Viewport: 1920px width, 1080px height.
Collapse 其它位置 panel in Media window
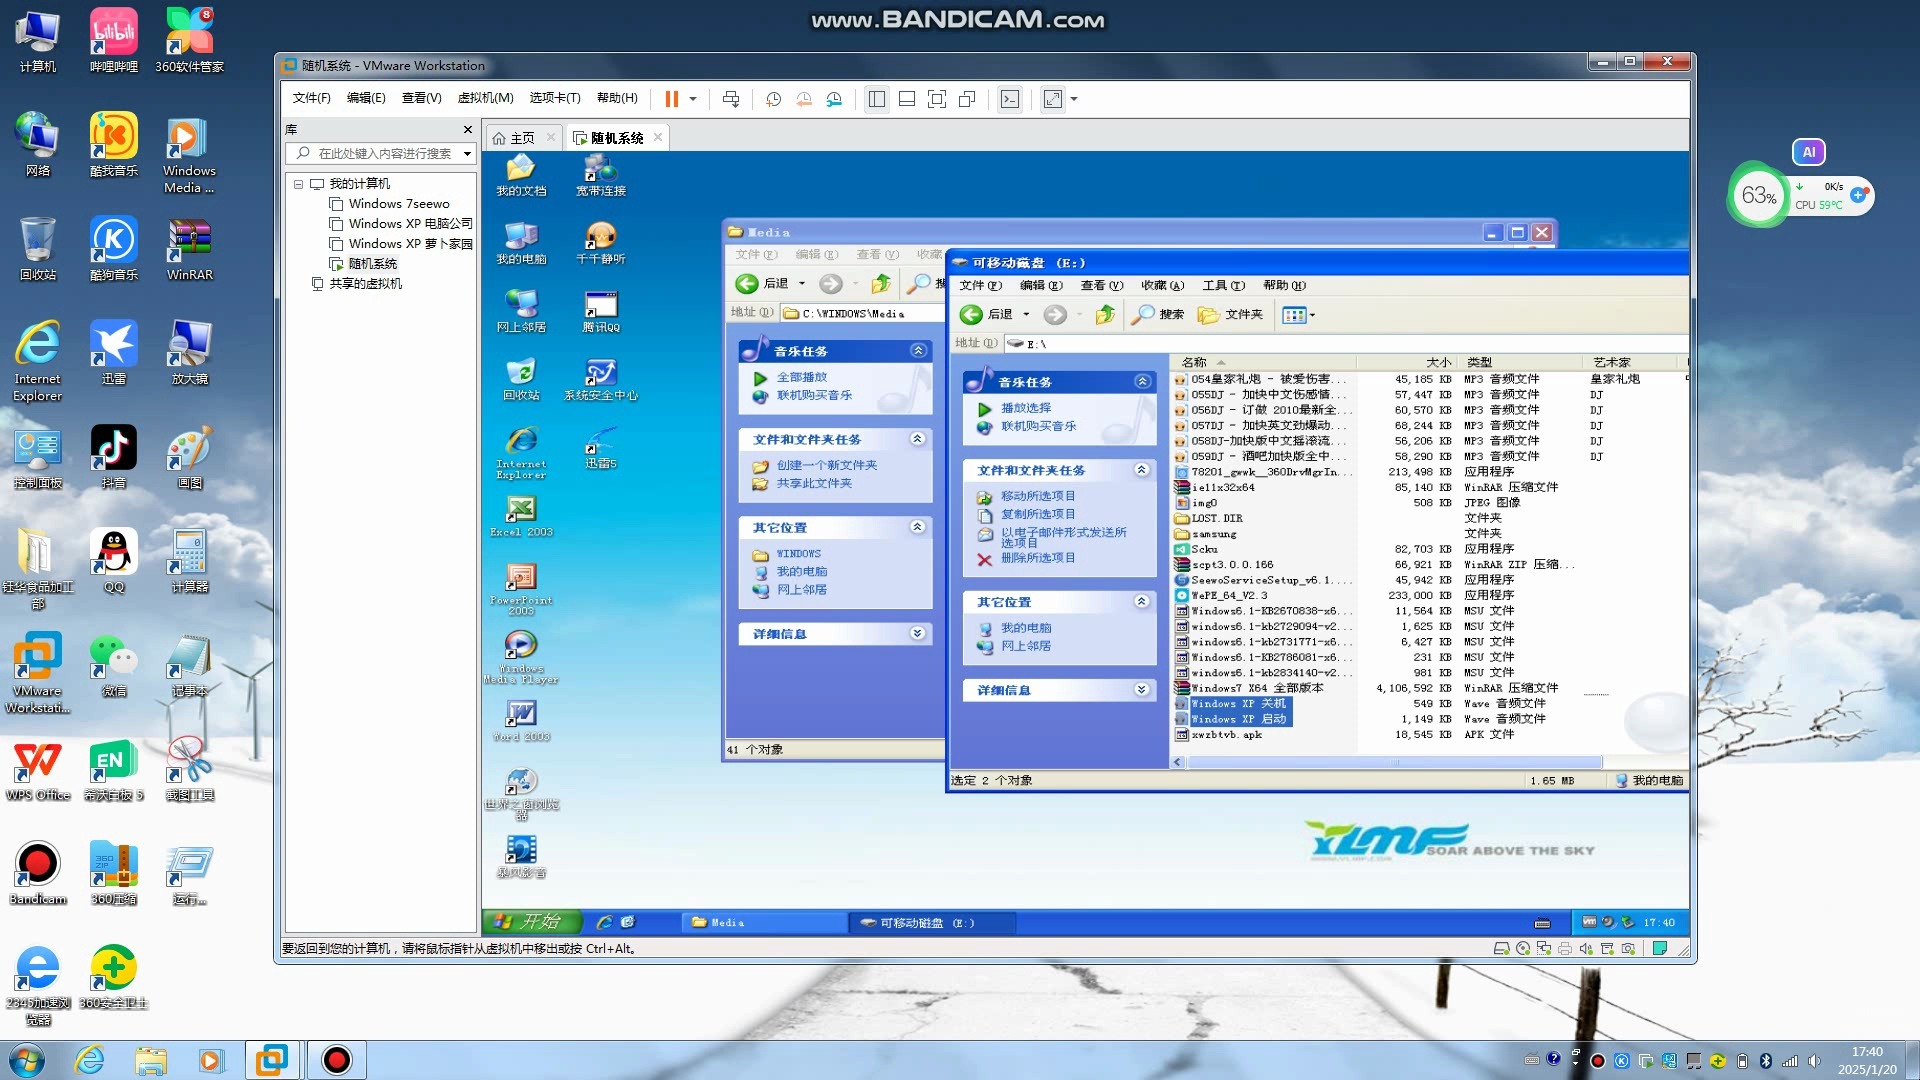(917, 527)
